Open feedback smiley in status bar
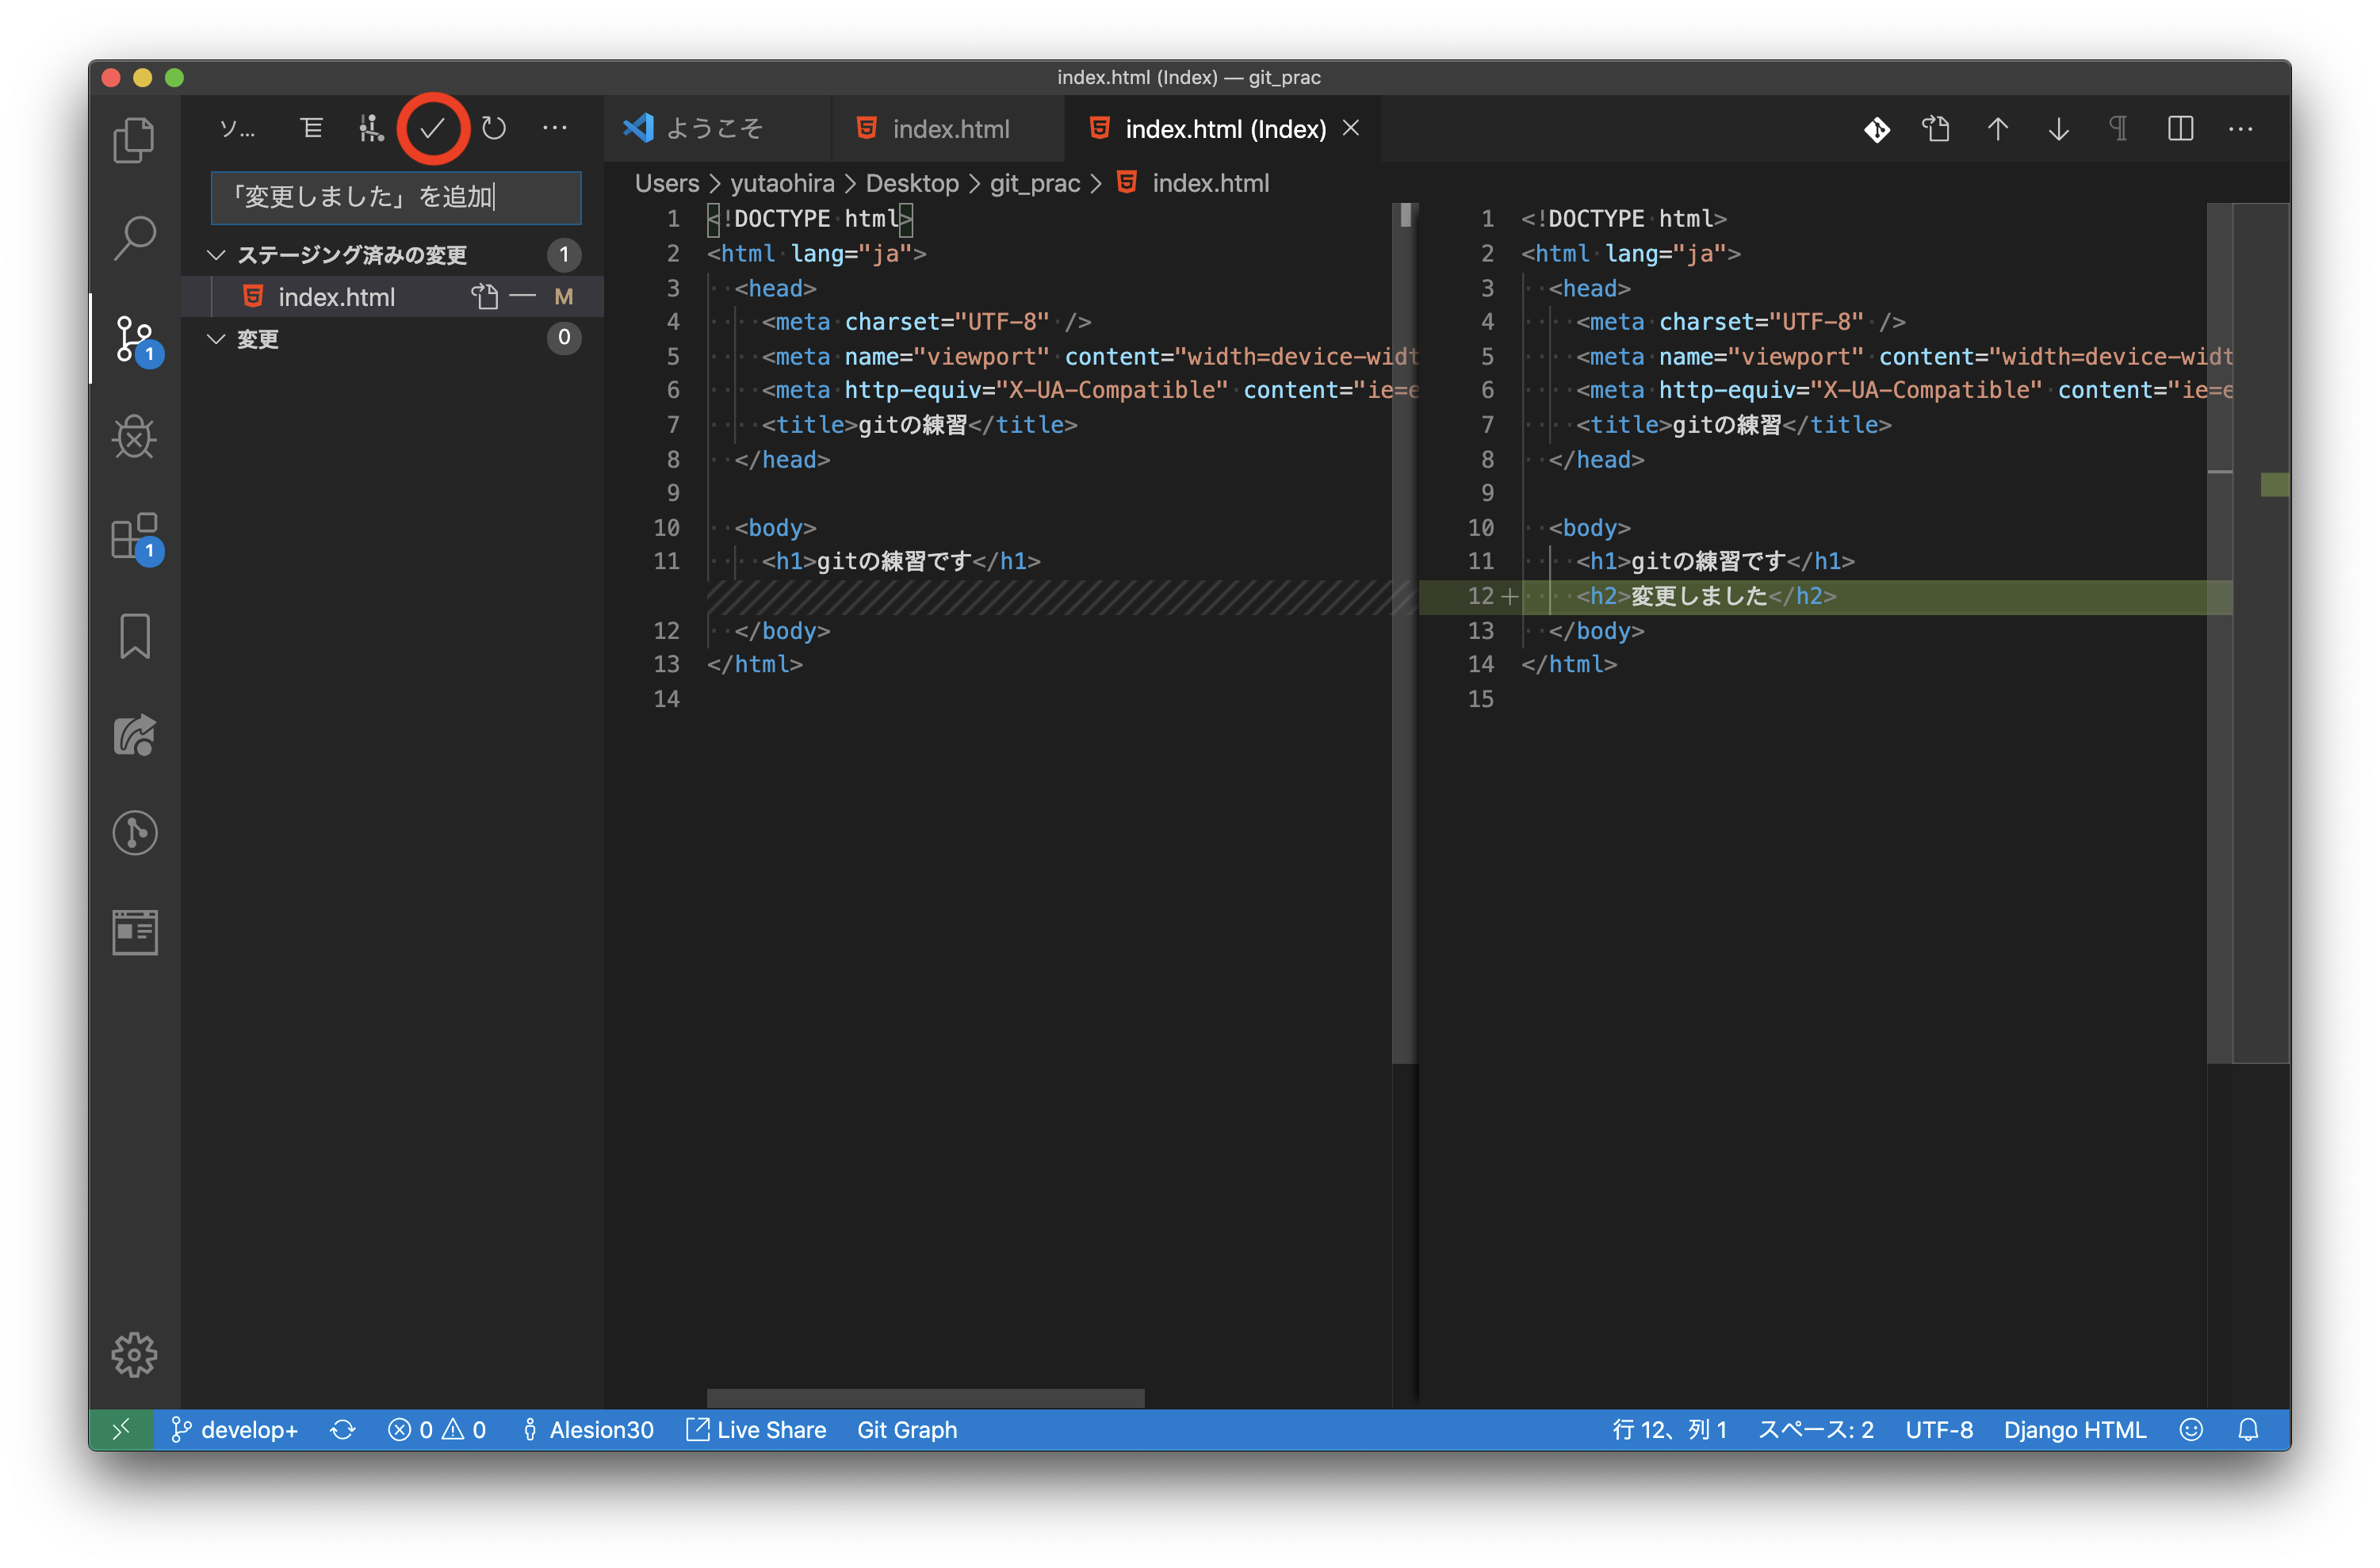This screenshot has height=1568, width=2380. click(2191, 1430)
